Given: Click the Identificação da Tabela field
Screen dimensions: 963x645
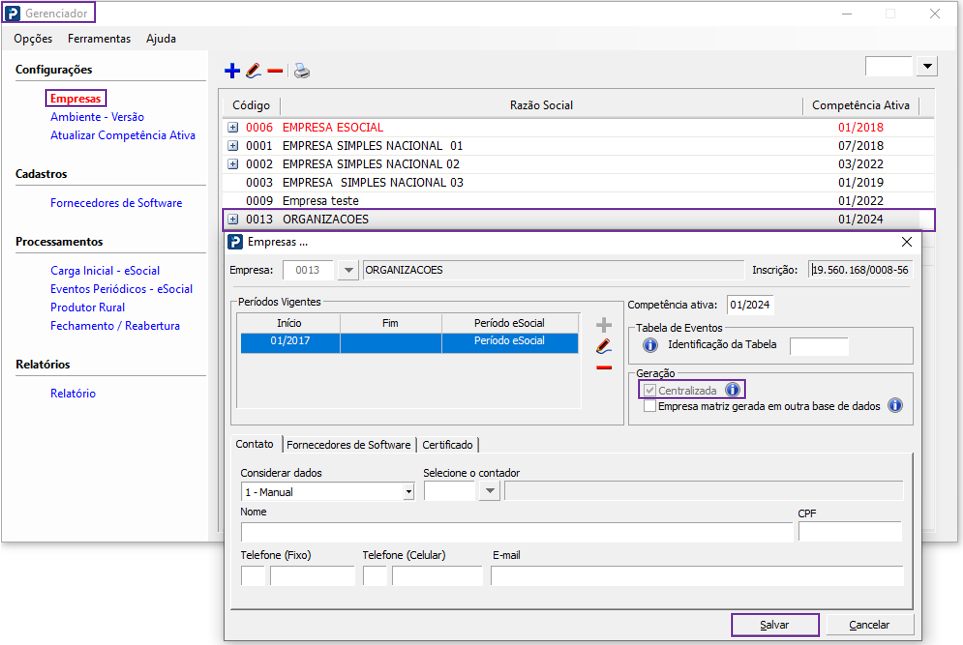Looking at the screenshot, I should [819, 346].
